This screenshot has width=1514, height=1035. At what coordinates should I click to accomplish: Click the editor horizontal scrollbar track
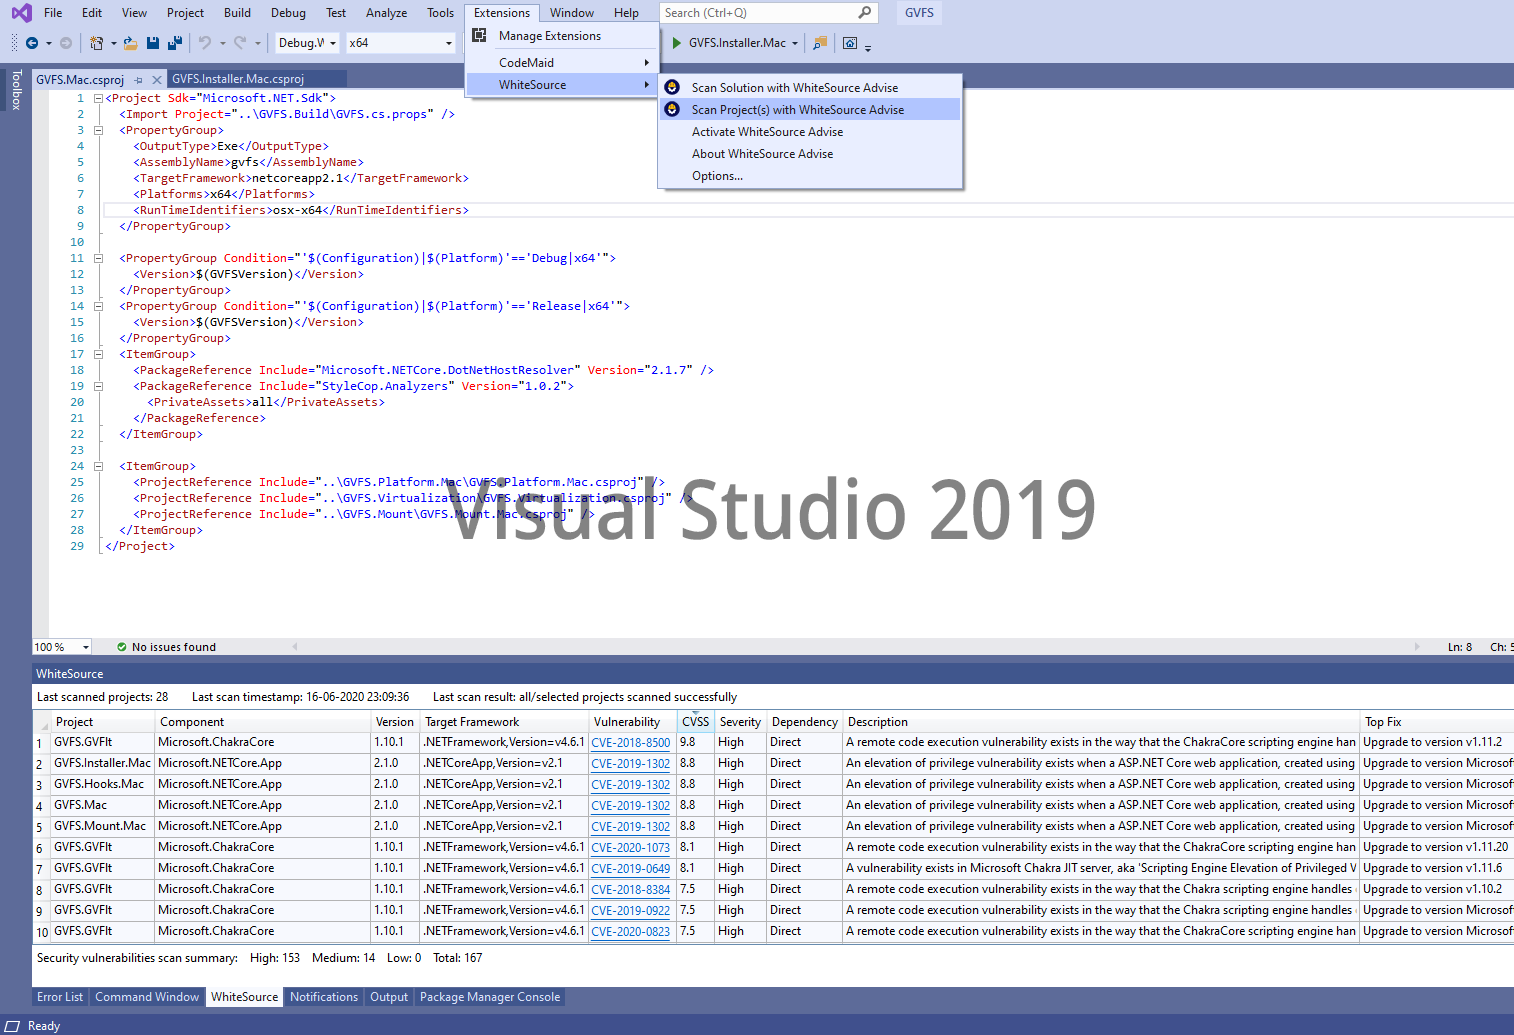click(856, 647)
